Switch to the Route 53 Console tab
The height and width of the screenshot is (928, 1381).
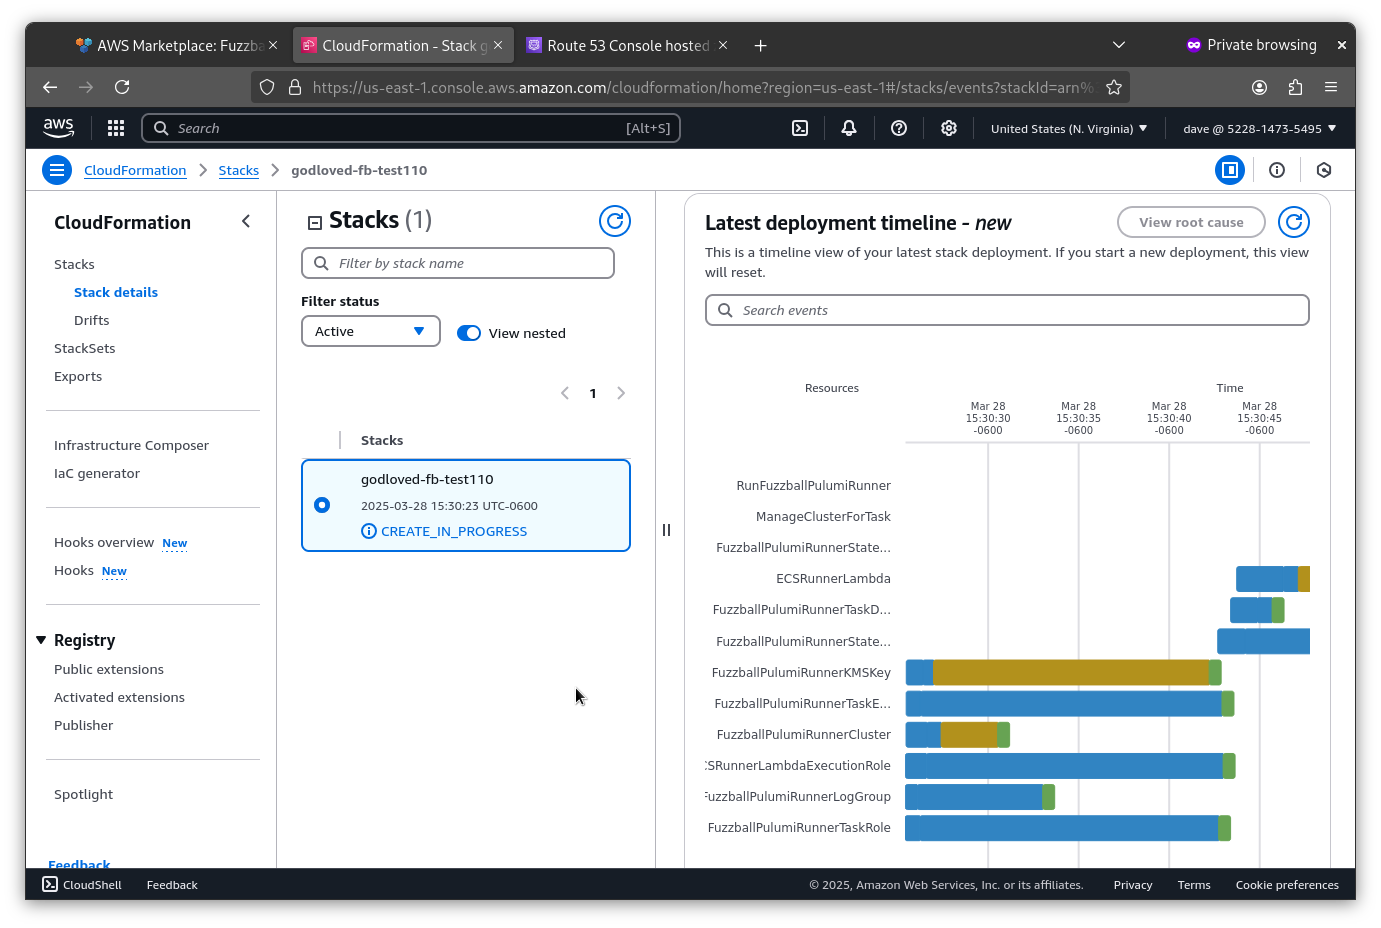627,46
